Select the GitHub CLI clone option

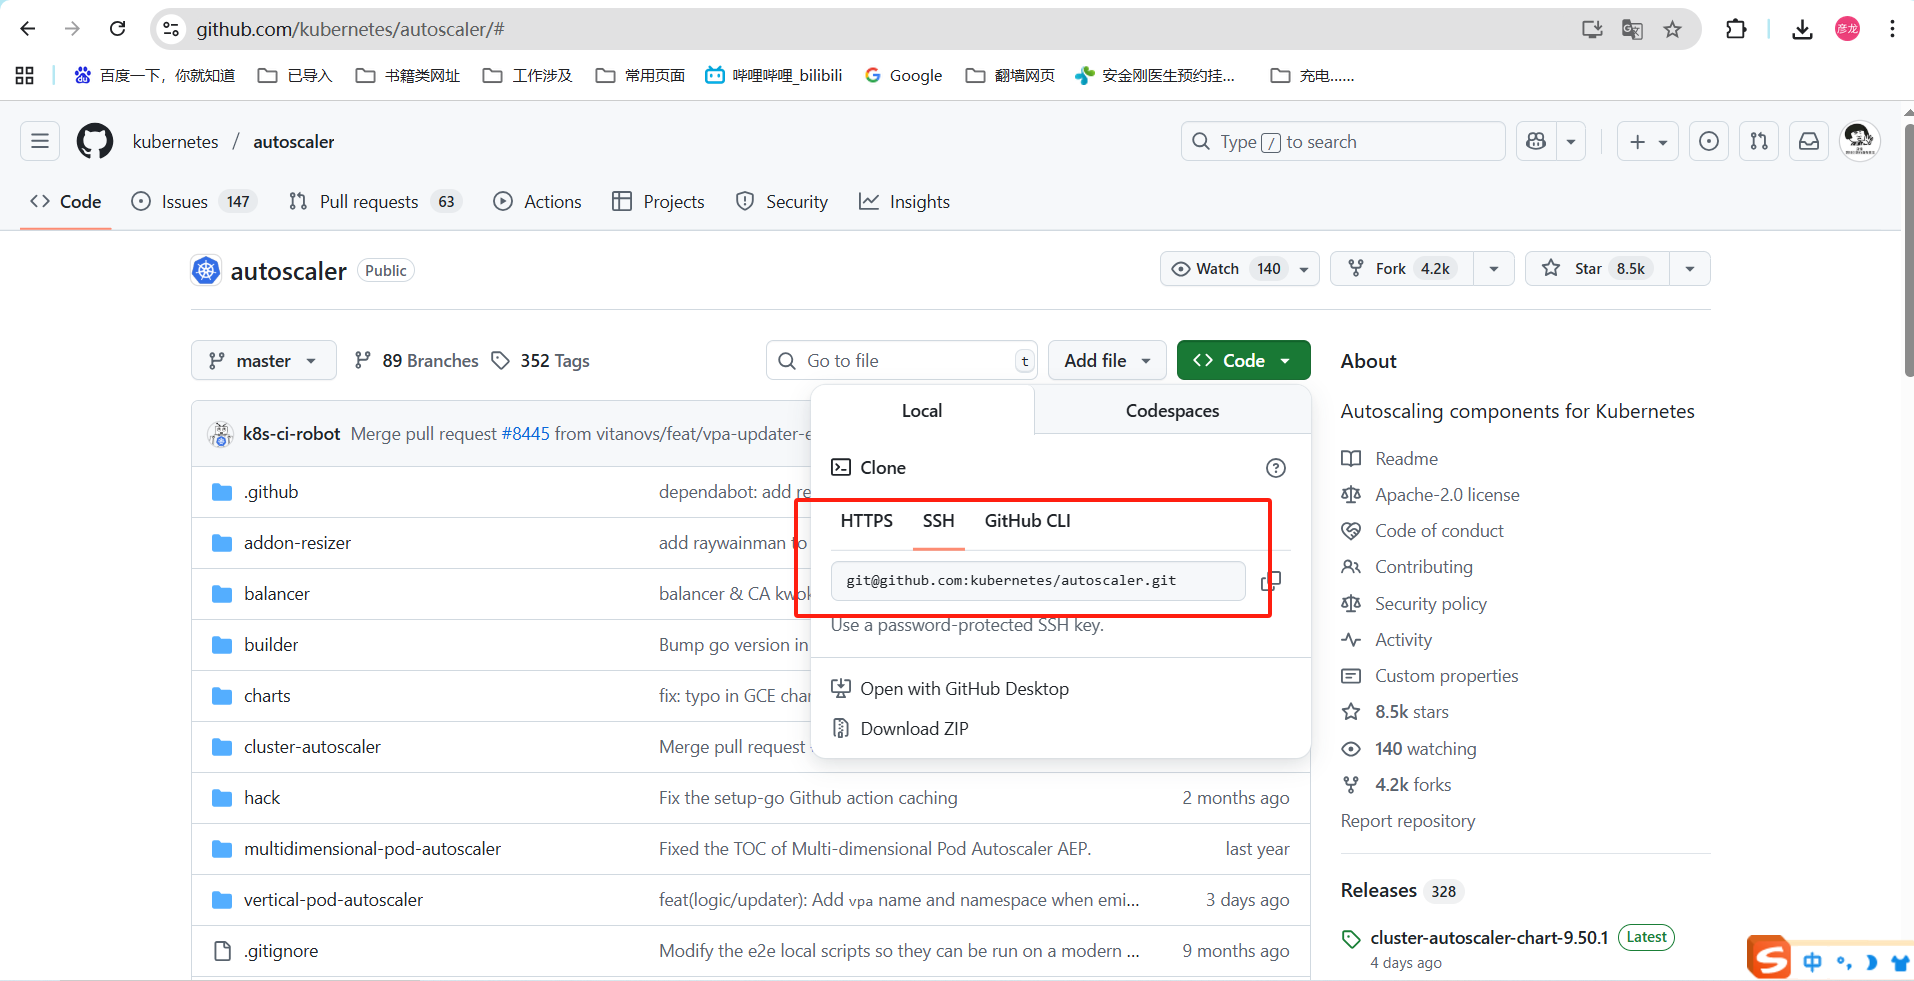1027,521
